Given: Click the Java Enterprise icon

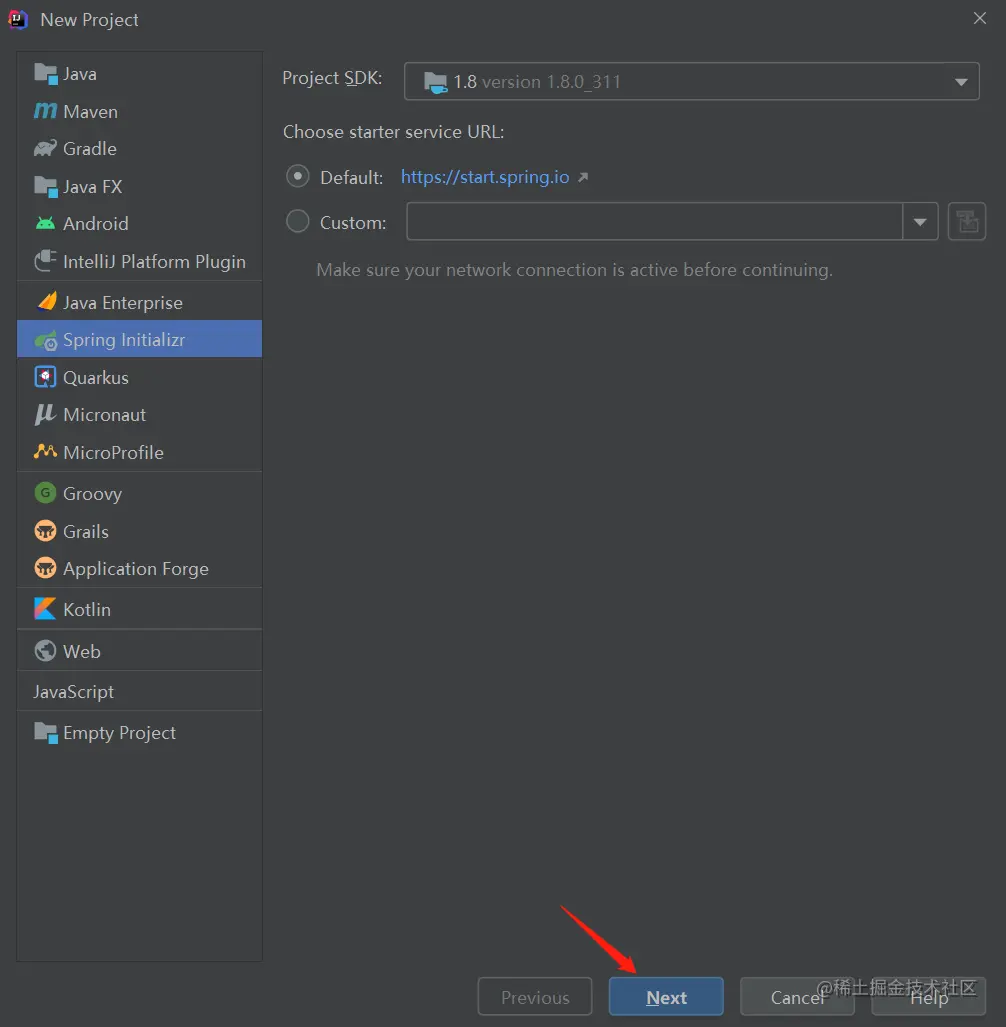Looking at the screenshot, I should click(47, 302).
